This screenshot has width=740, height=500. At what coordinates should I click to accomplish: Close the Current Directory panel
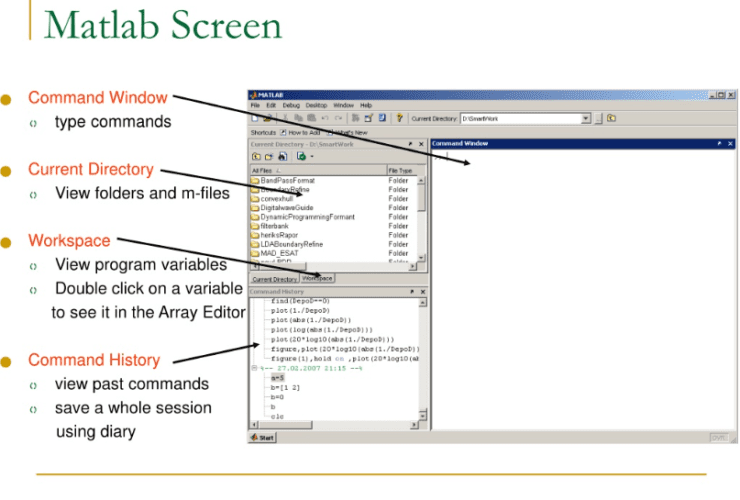pos(421,144)
